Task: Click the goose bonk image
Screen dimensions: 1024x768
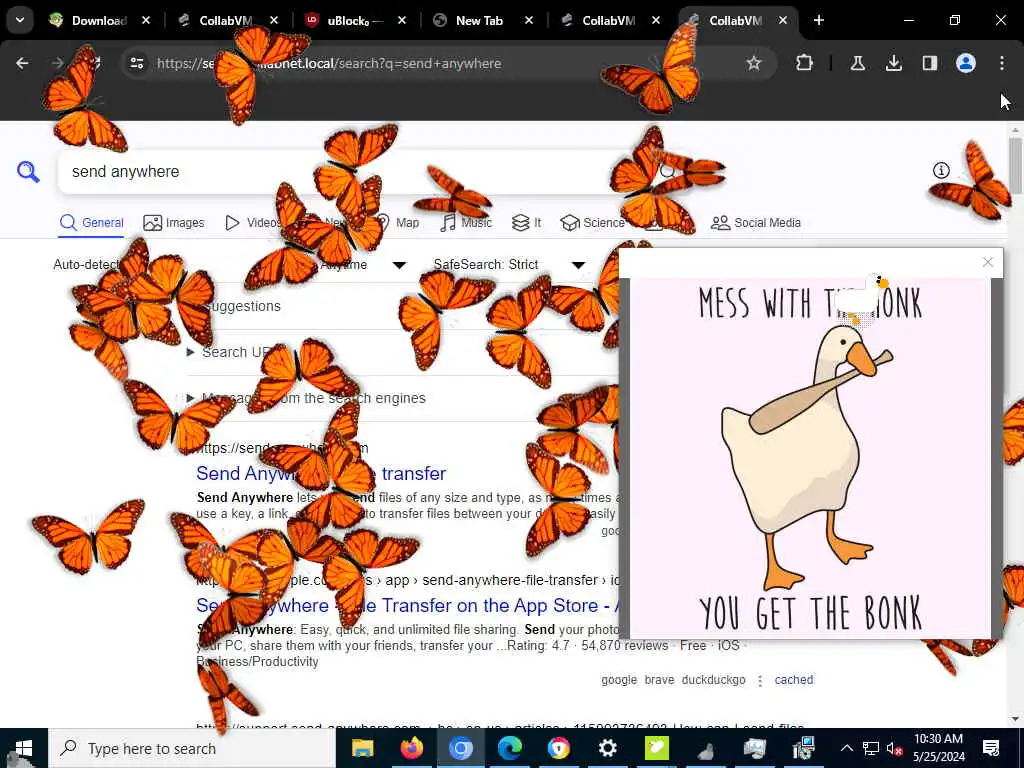Action: click(810, 458)
